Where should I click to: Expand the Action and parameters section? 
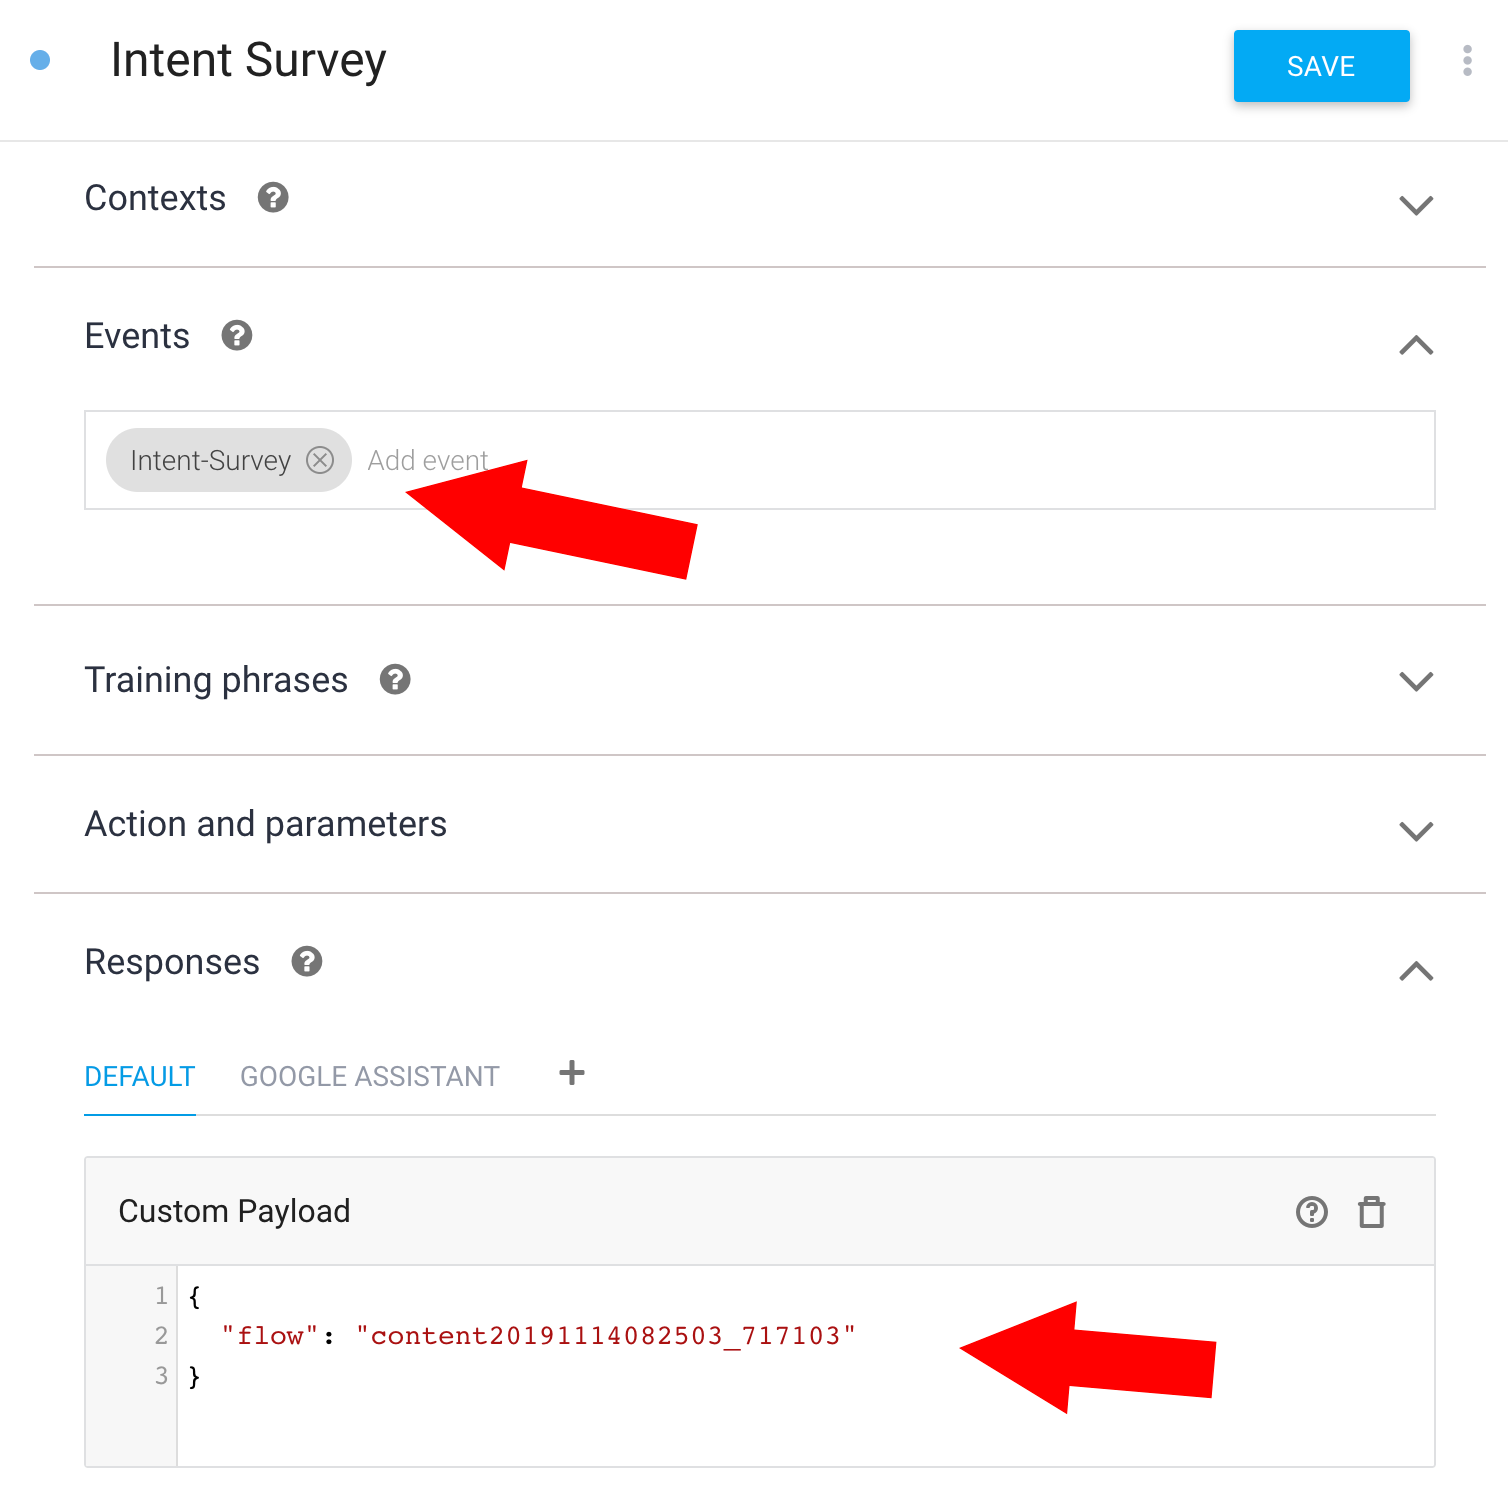(1416, 831)
